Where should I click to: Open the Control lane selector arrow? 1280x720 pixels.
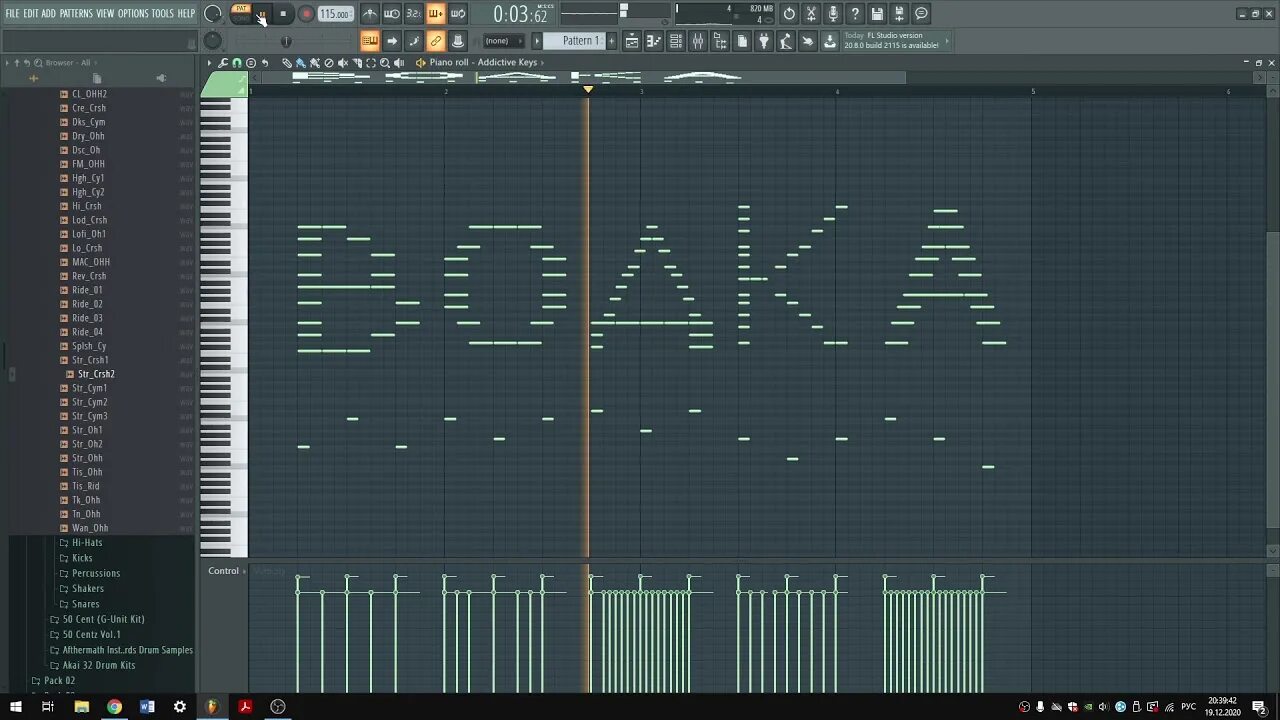tap(246, 571)
